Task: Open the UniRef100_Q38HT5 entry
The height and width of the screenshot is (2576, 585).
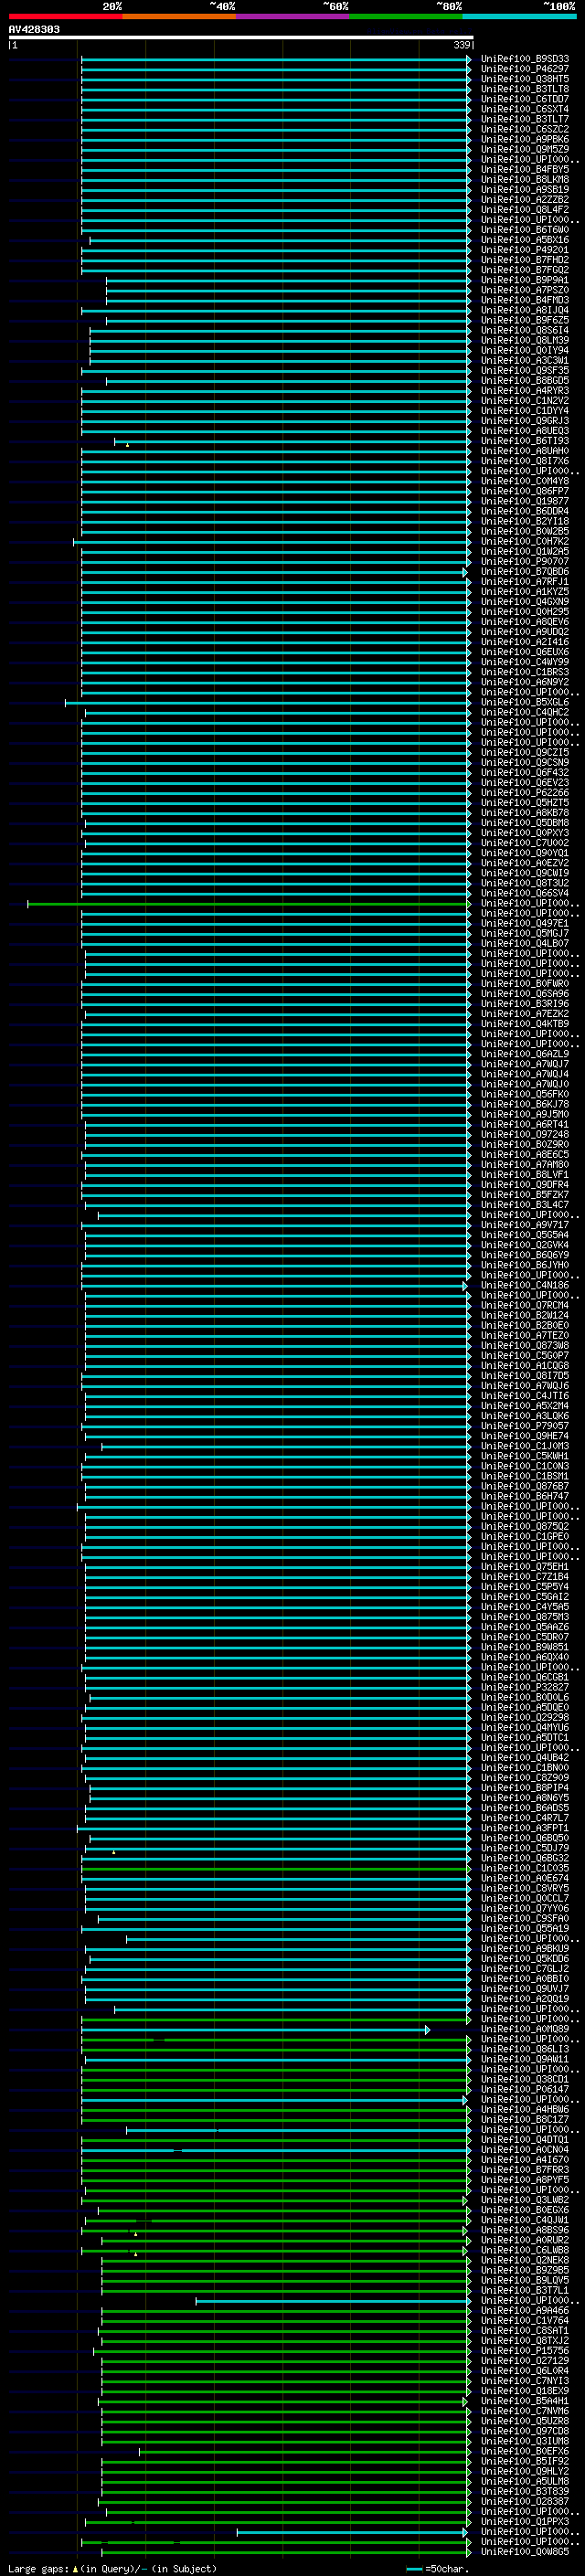Action: coord(524,79)
